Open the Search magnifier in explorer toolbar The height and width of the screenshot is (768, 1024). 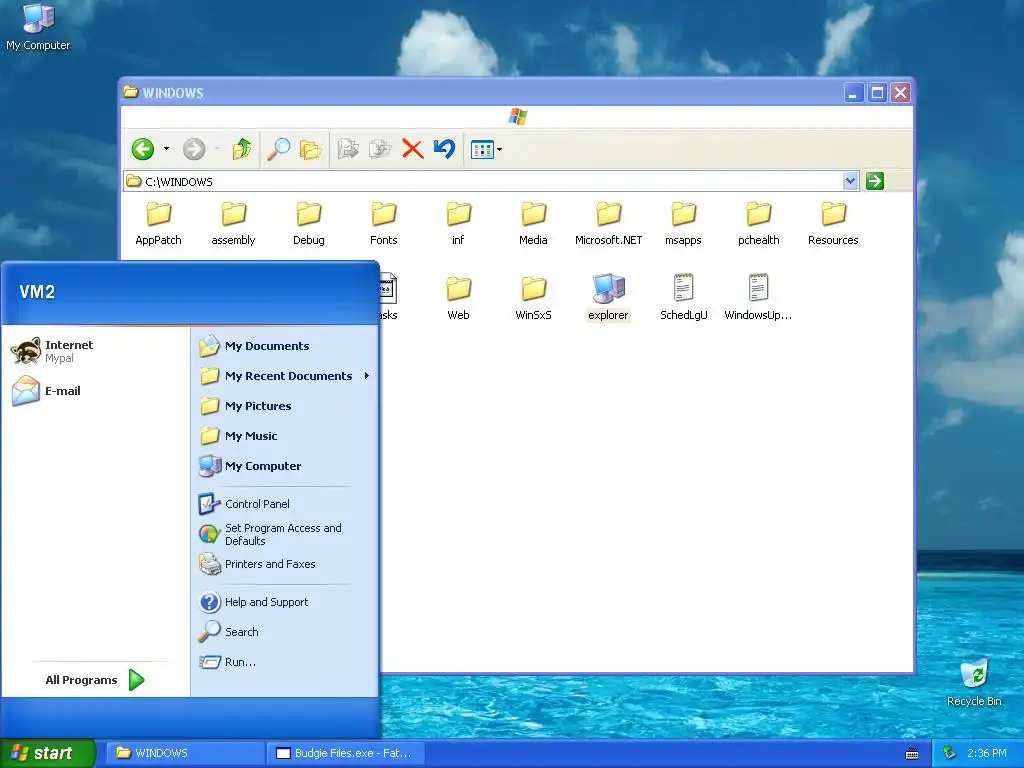(x=279, y=149)
